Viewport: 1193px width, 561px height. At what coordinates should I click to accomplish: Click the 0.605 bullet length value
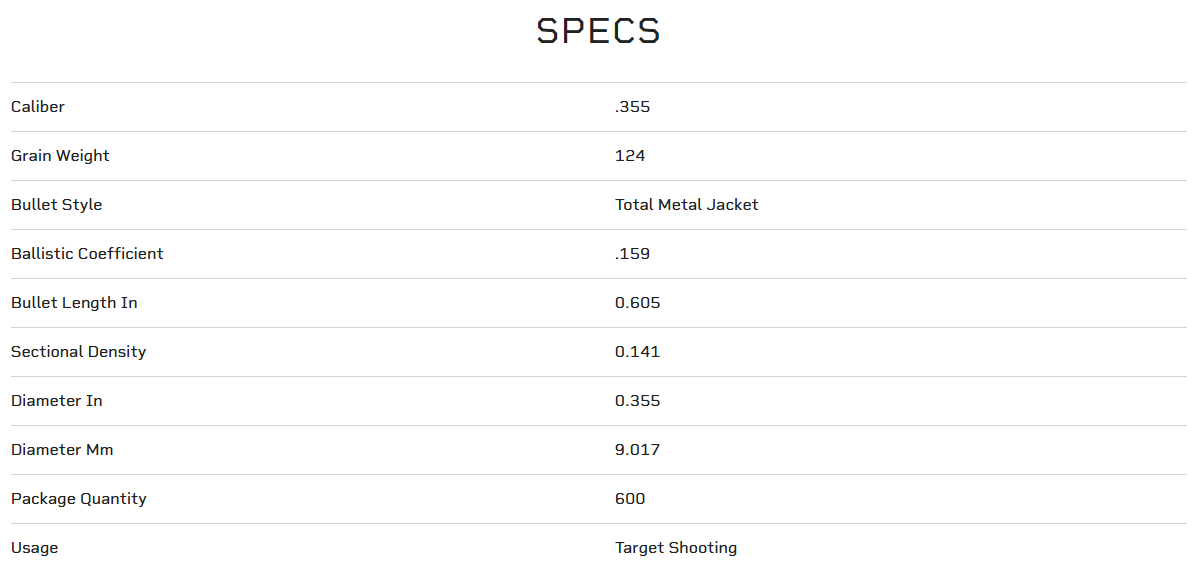point(637,303)
